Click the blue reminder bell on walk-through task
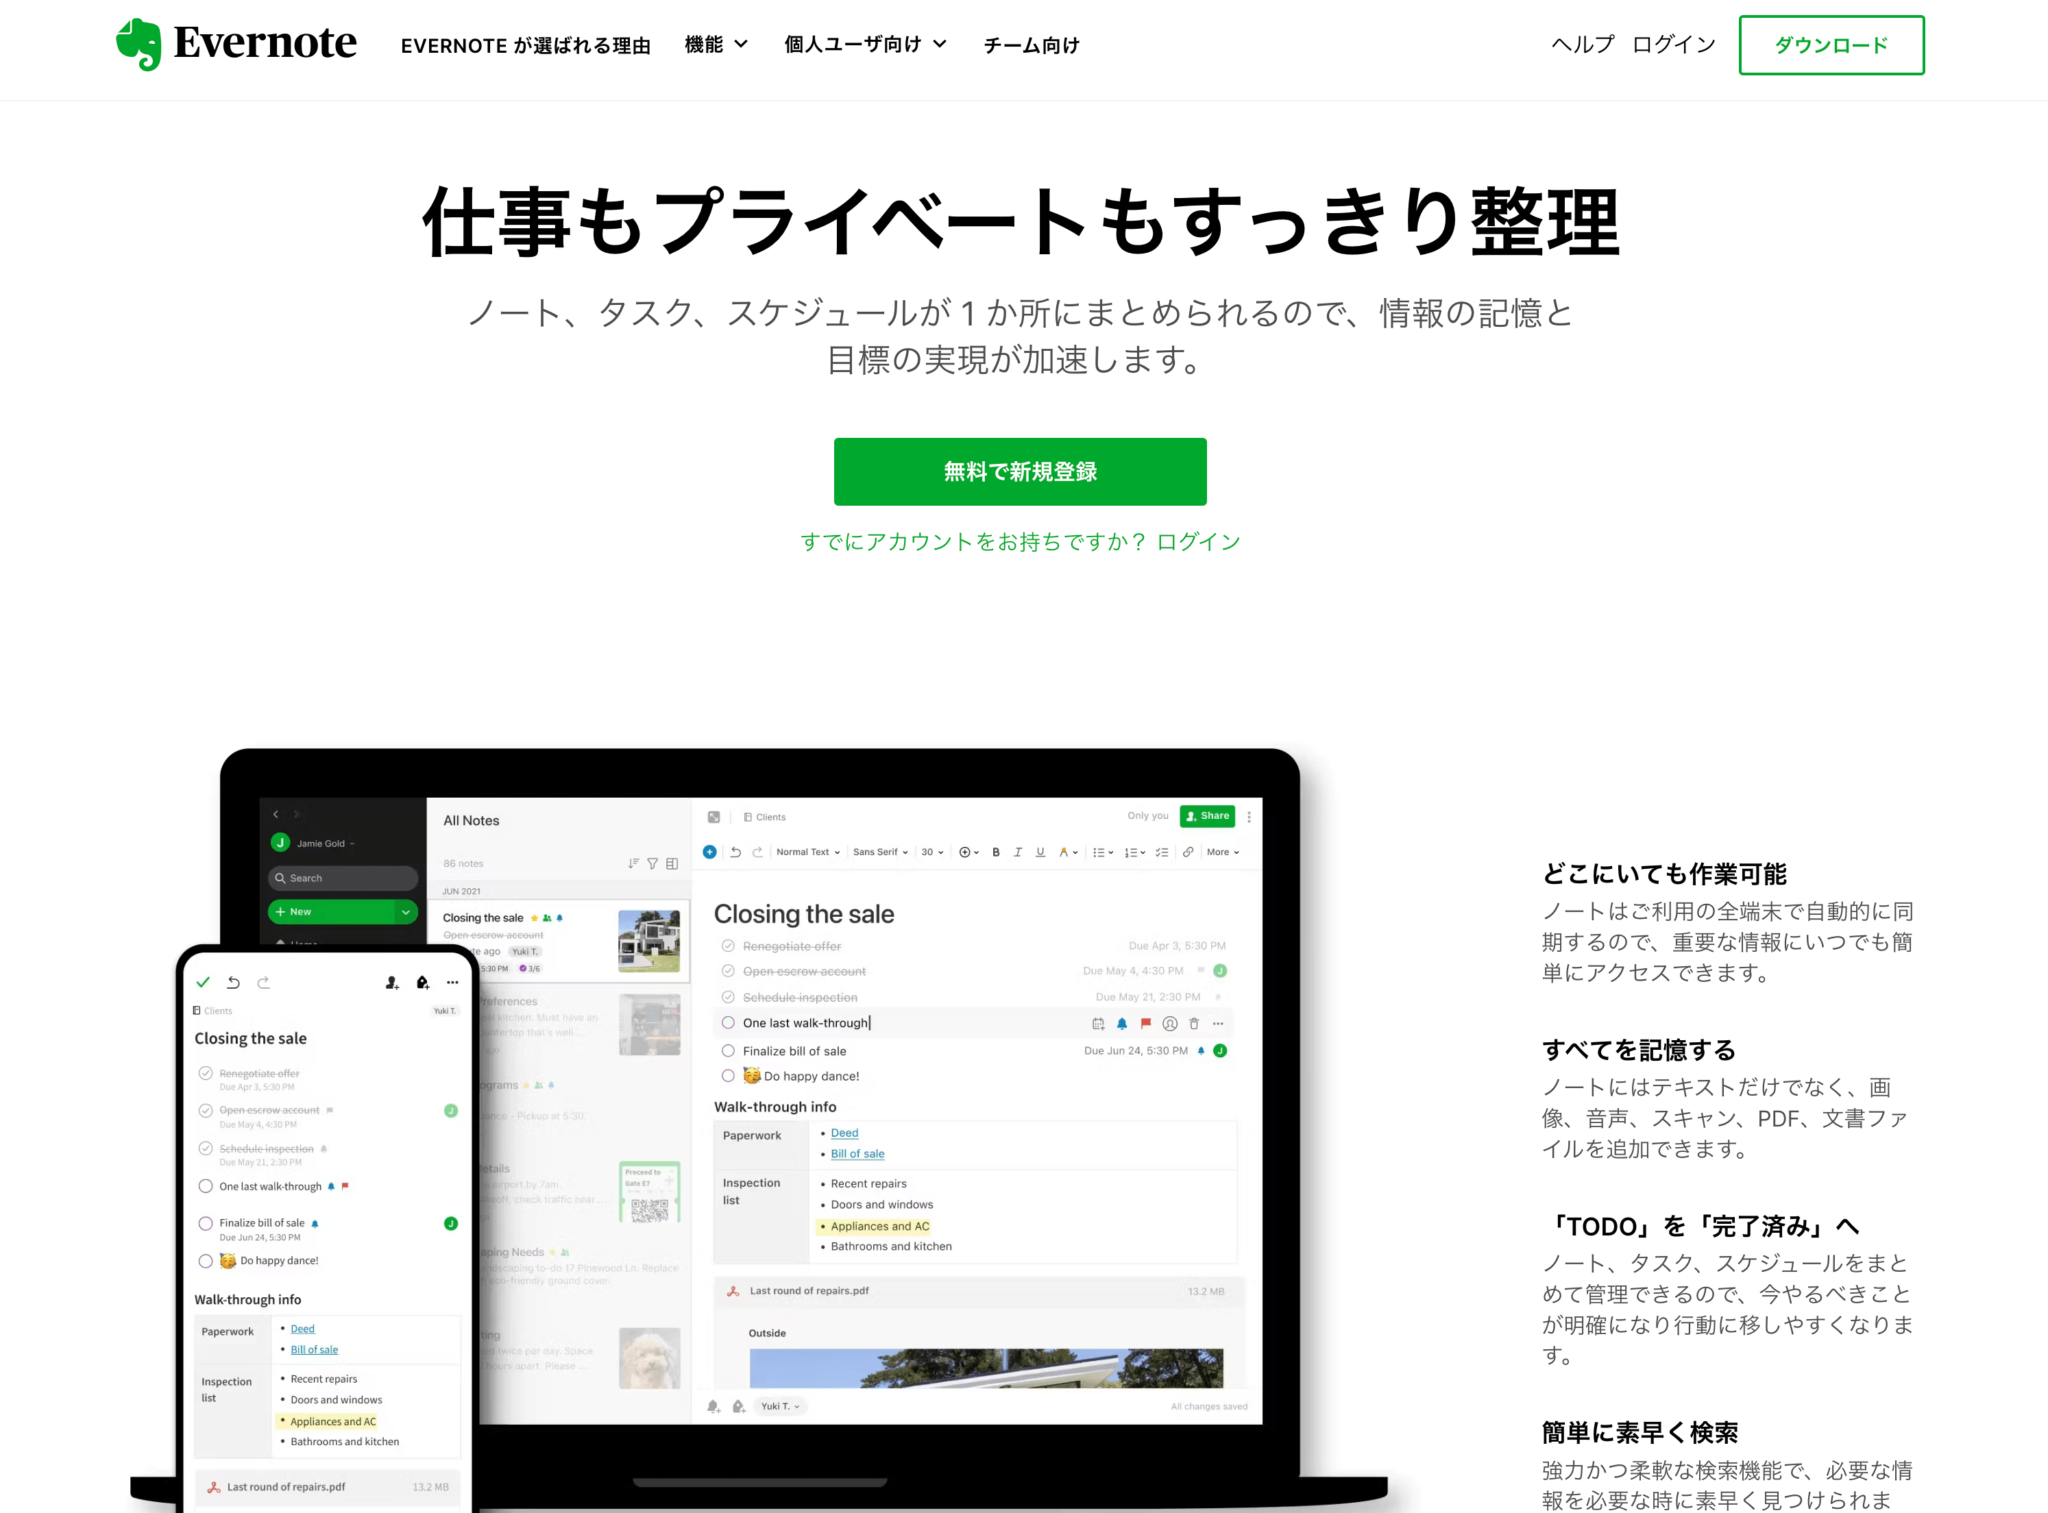2048x1513 pixels. pyautogui.click(x=1122, y=1023)
